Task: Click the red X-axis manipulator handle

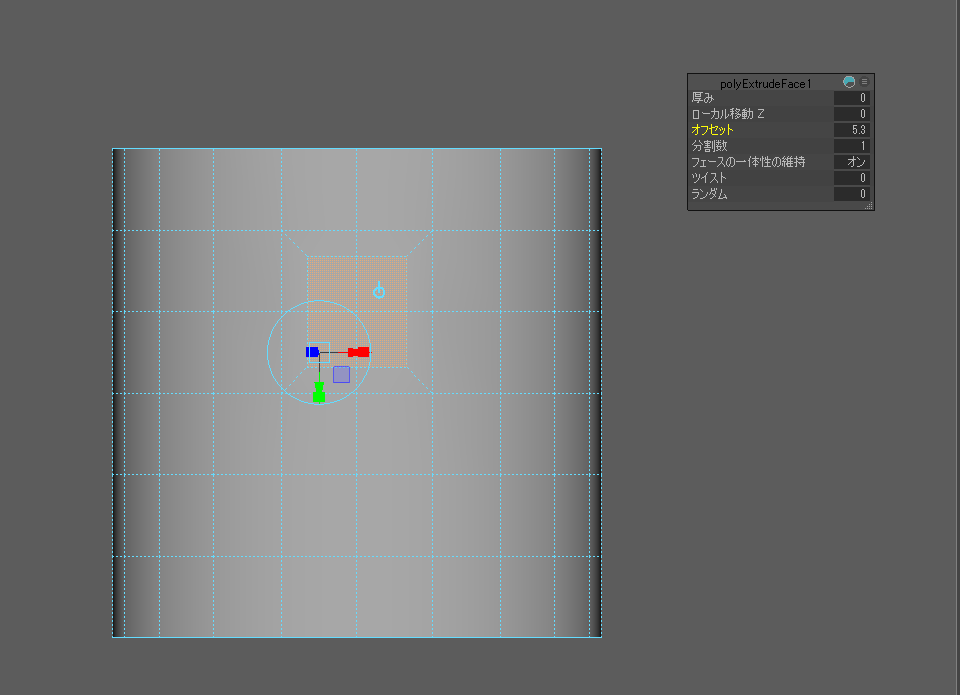Action: pyautogui.click(x=359, y=352)
